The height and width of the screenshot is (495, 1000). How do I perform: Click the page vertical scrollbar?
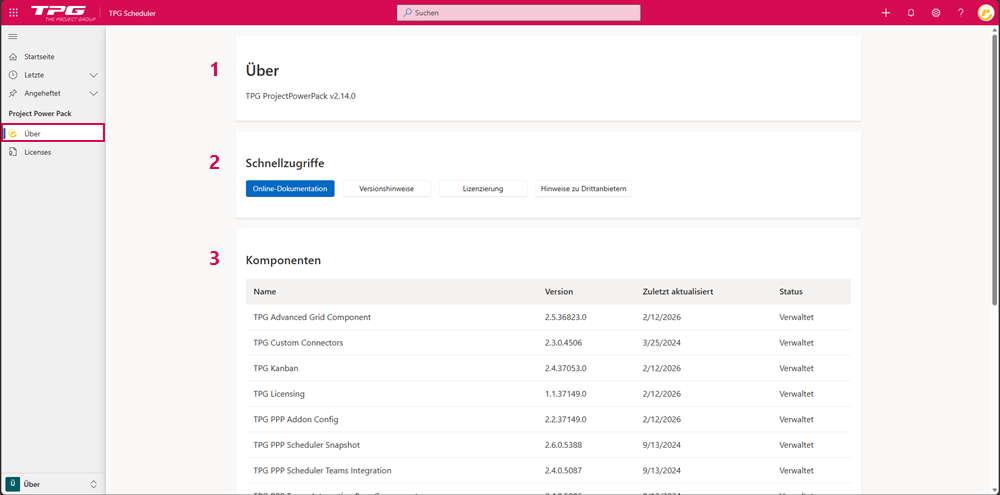tap(994, 170)
